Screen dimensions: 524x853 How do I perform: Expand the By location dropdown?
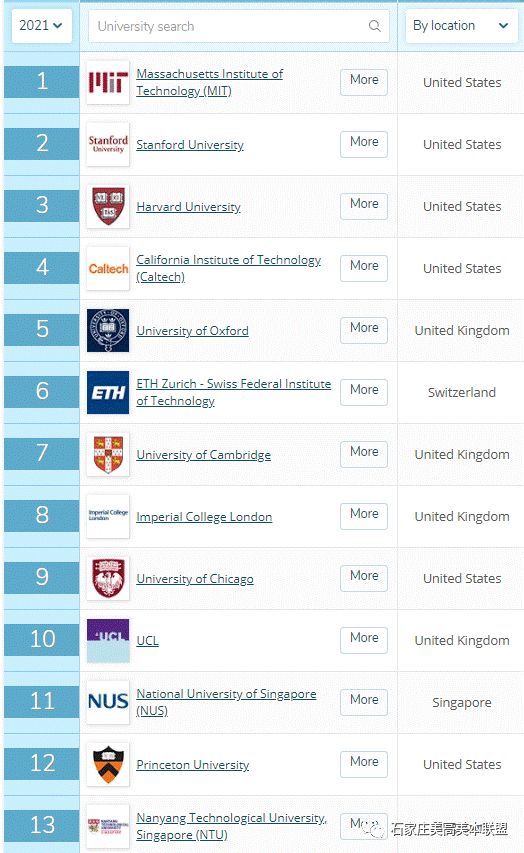[x=461, y=26]
